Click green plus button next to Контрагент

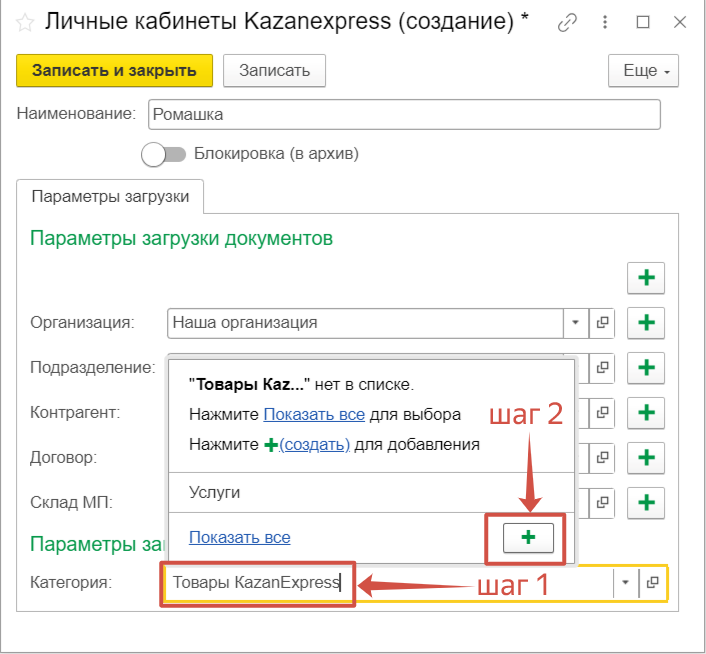click(x=646, y=412)
